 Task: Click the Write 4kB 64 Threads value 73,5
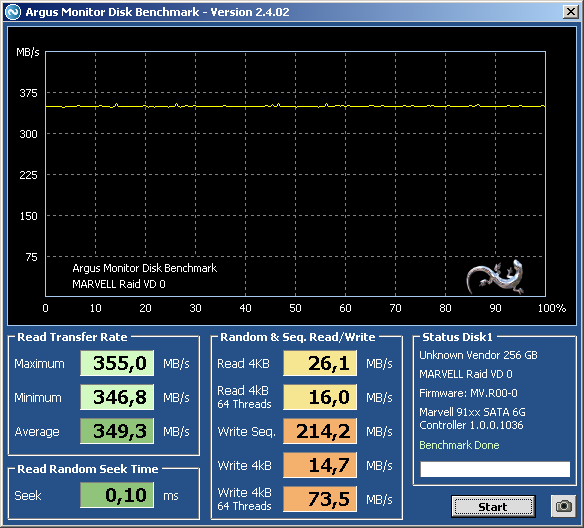(320, 499)
